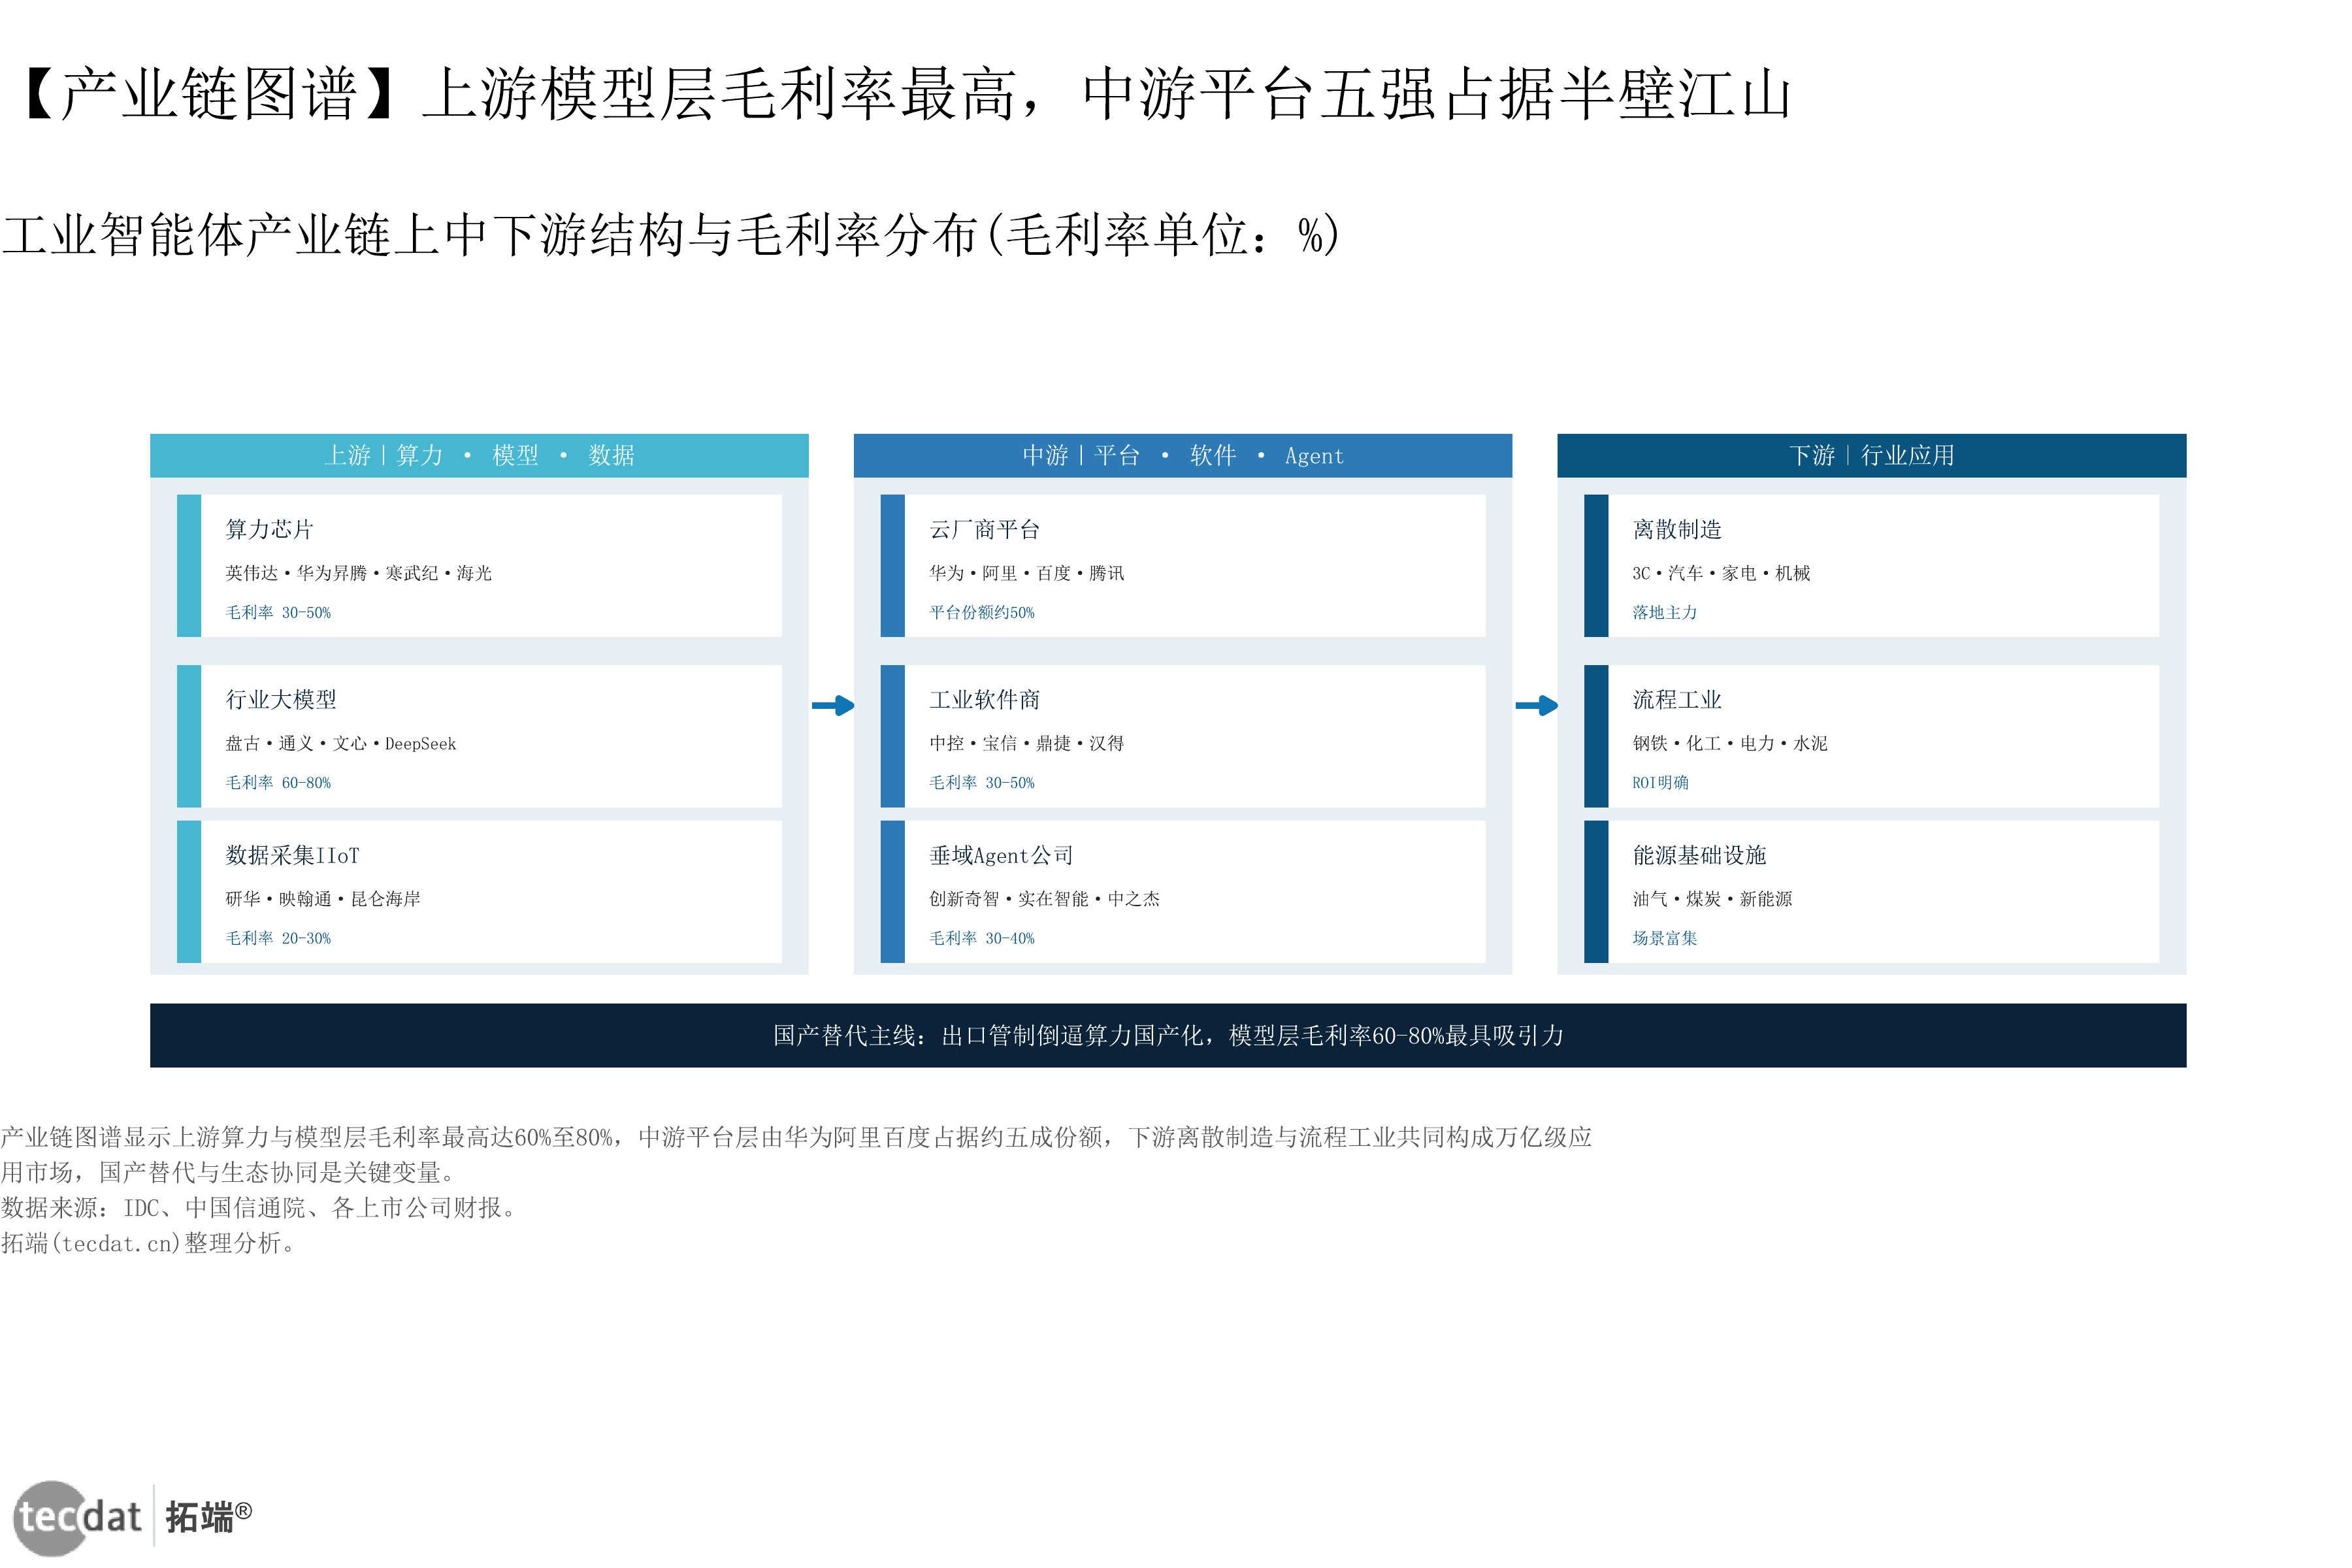This screenshot has height=1568, width=2352.
Task: Click the 垂域Agent公司 card title
Action: tap(1001, 855)
